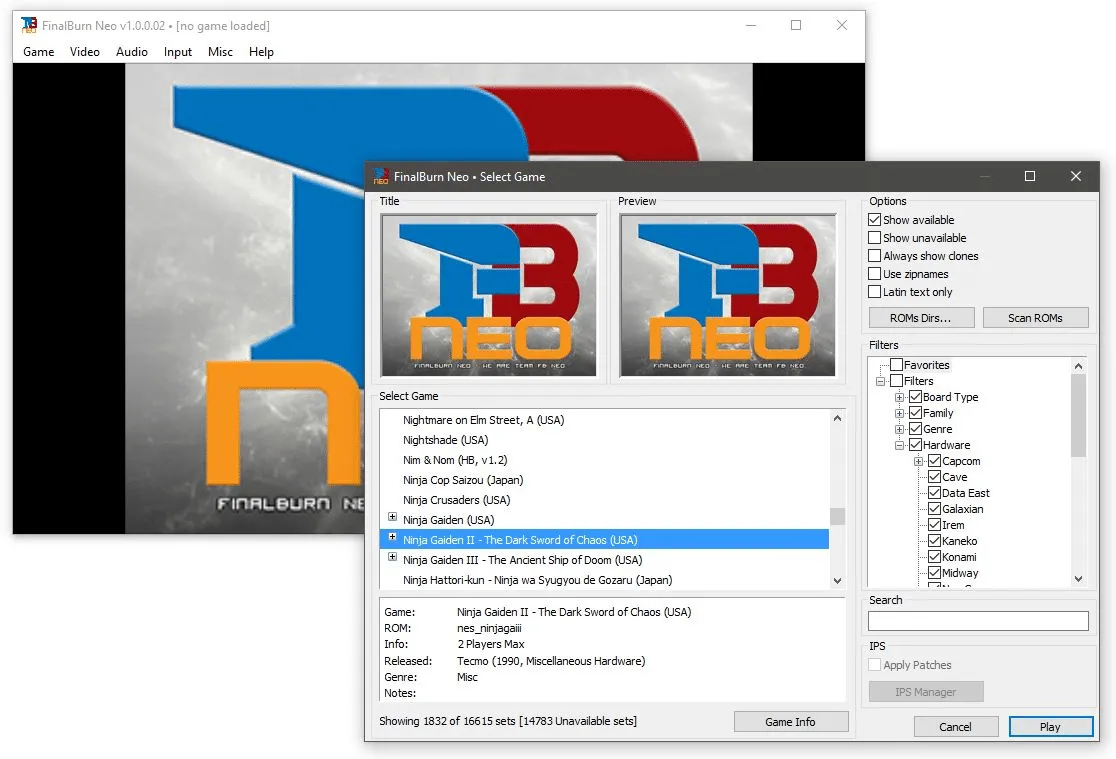Expand Ninja Gaiden (USA) clone list

pos(392,519)
